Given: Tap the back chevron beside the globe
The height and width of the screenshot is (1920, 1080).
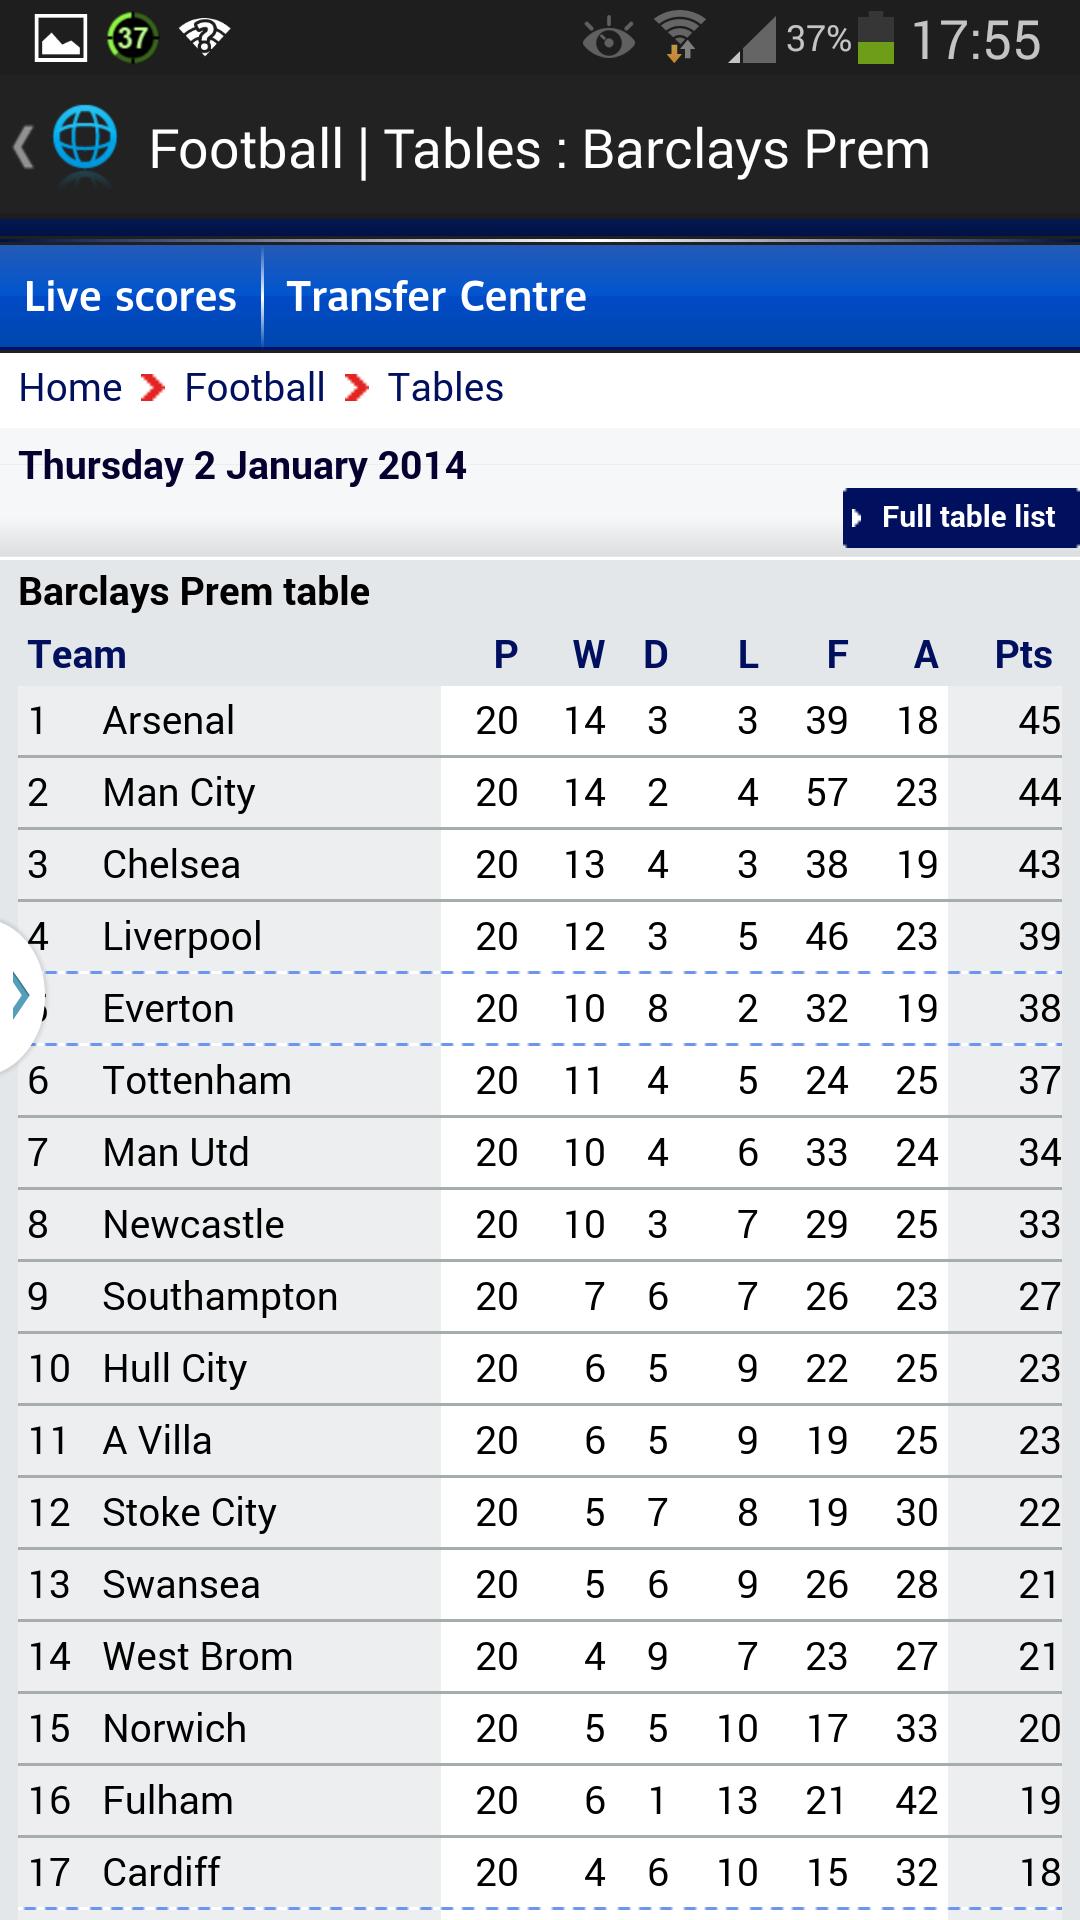Looking at the screenshot, I should (24, 148).
